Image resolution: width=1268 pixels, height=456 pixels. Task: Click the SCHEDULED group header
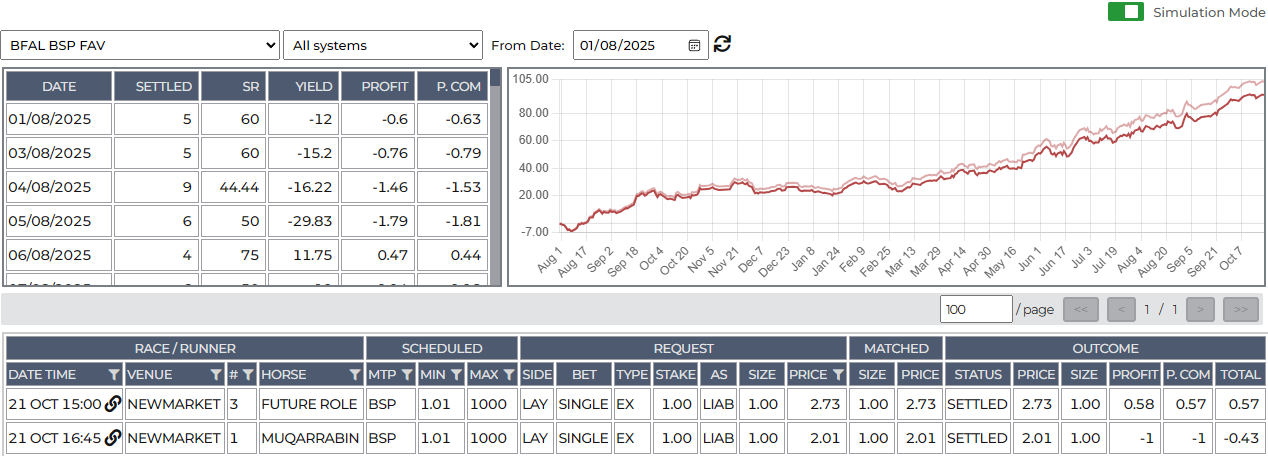coord(442,348)
